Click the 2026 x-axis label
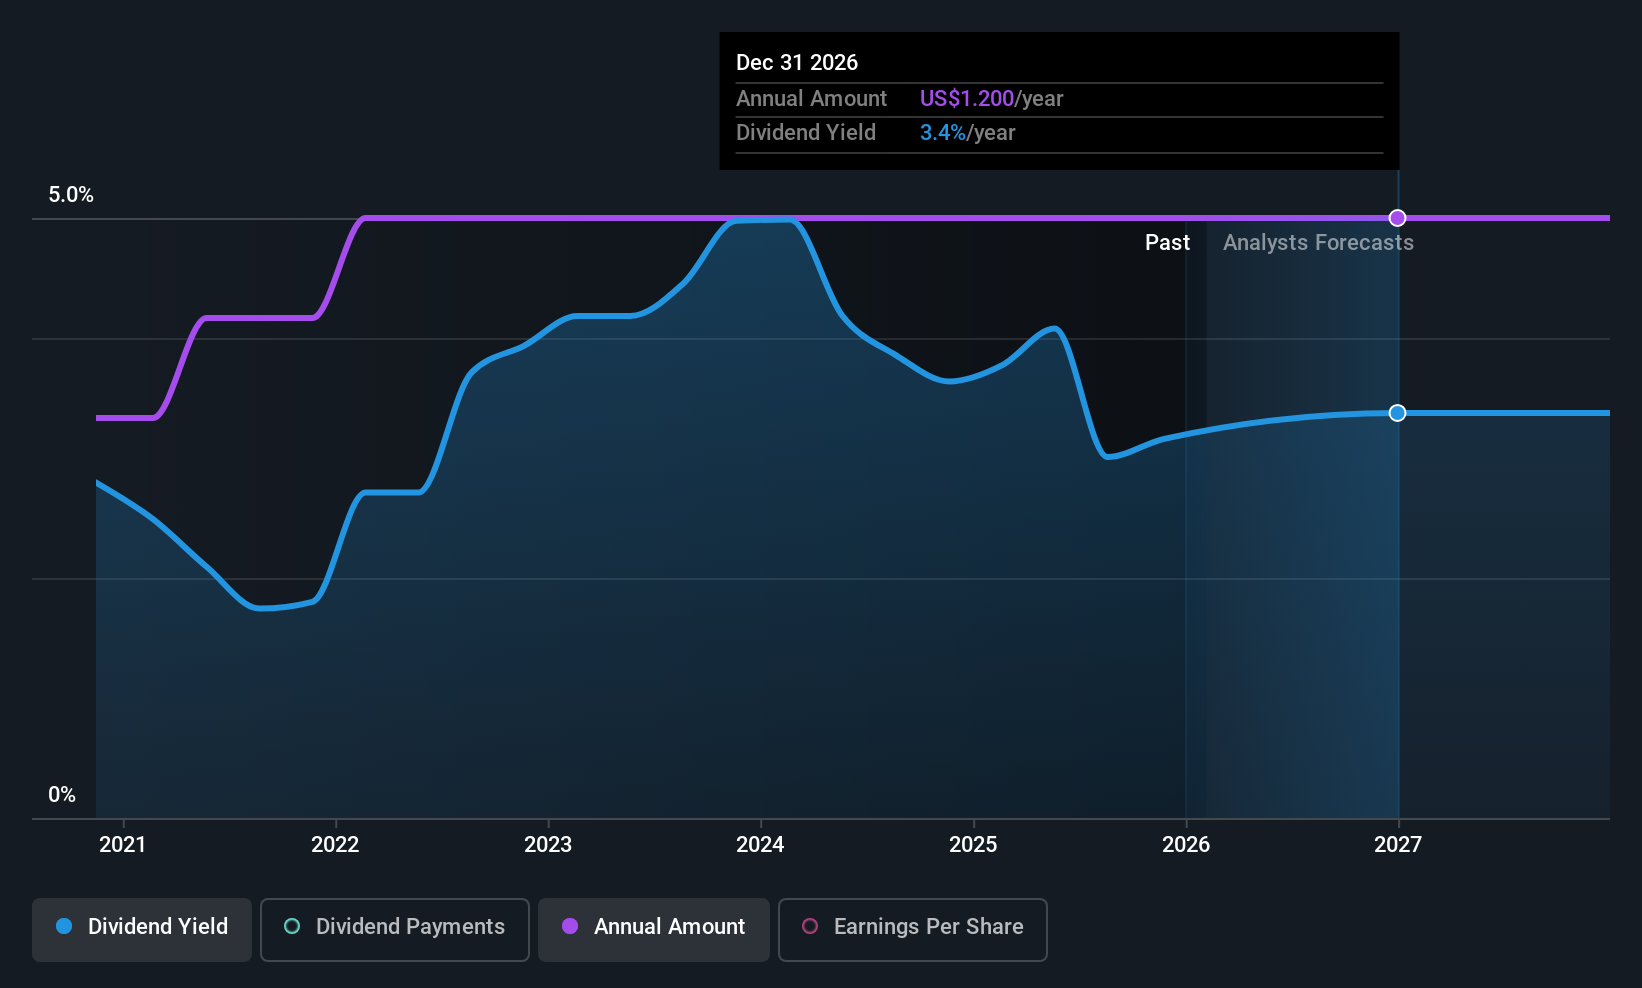1642x988 pixels. coord(1186,845)
